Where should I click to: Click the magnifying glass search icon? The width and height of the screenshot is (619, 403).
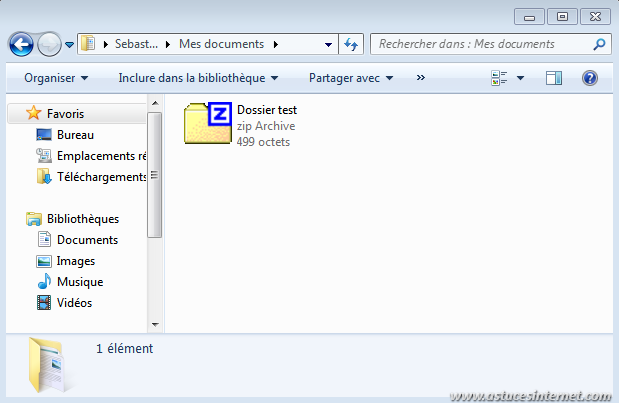point(599,44)
